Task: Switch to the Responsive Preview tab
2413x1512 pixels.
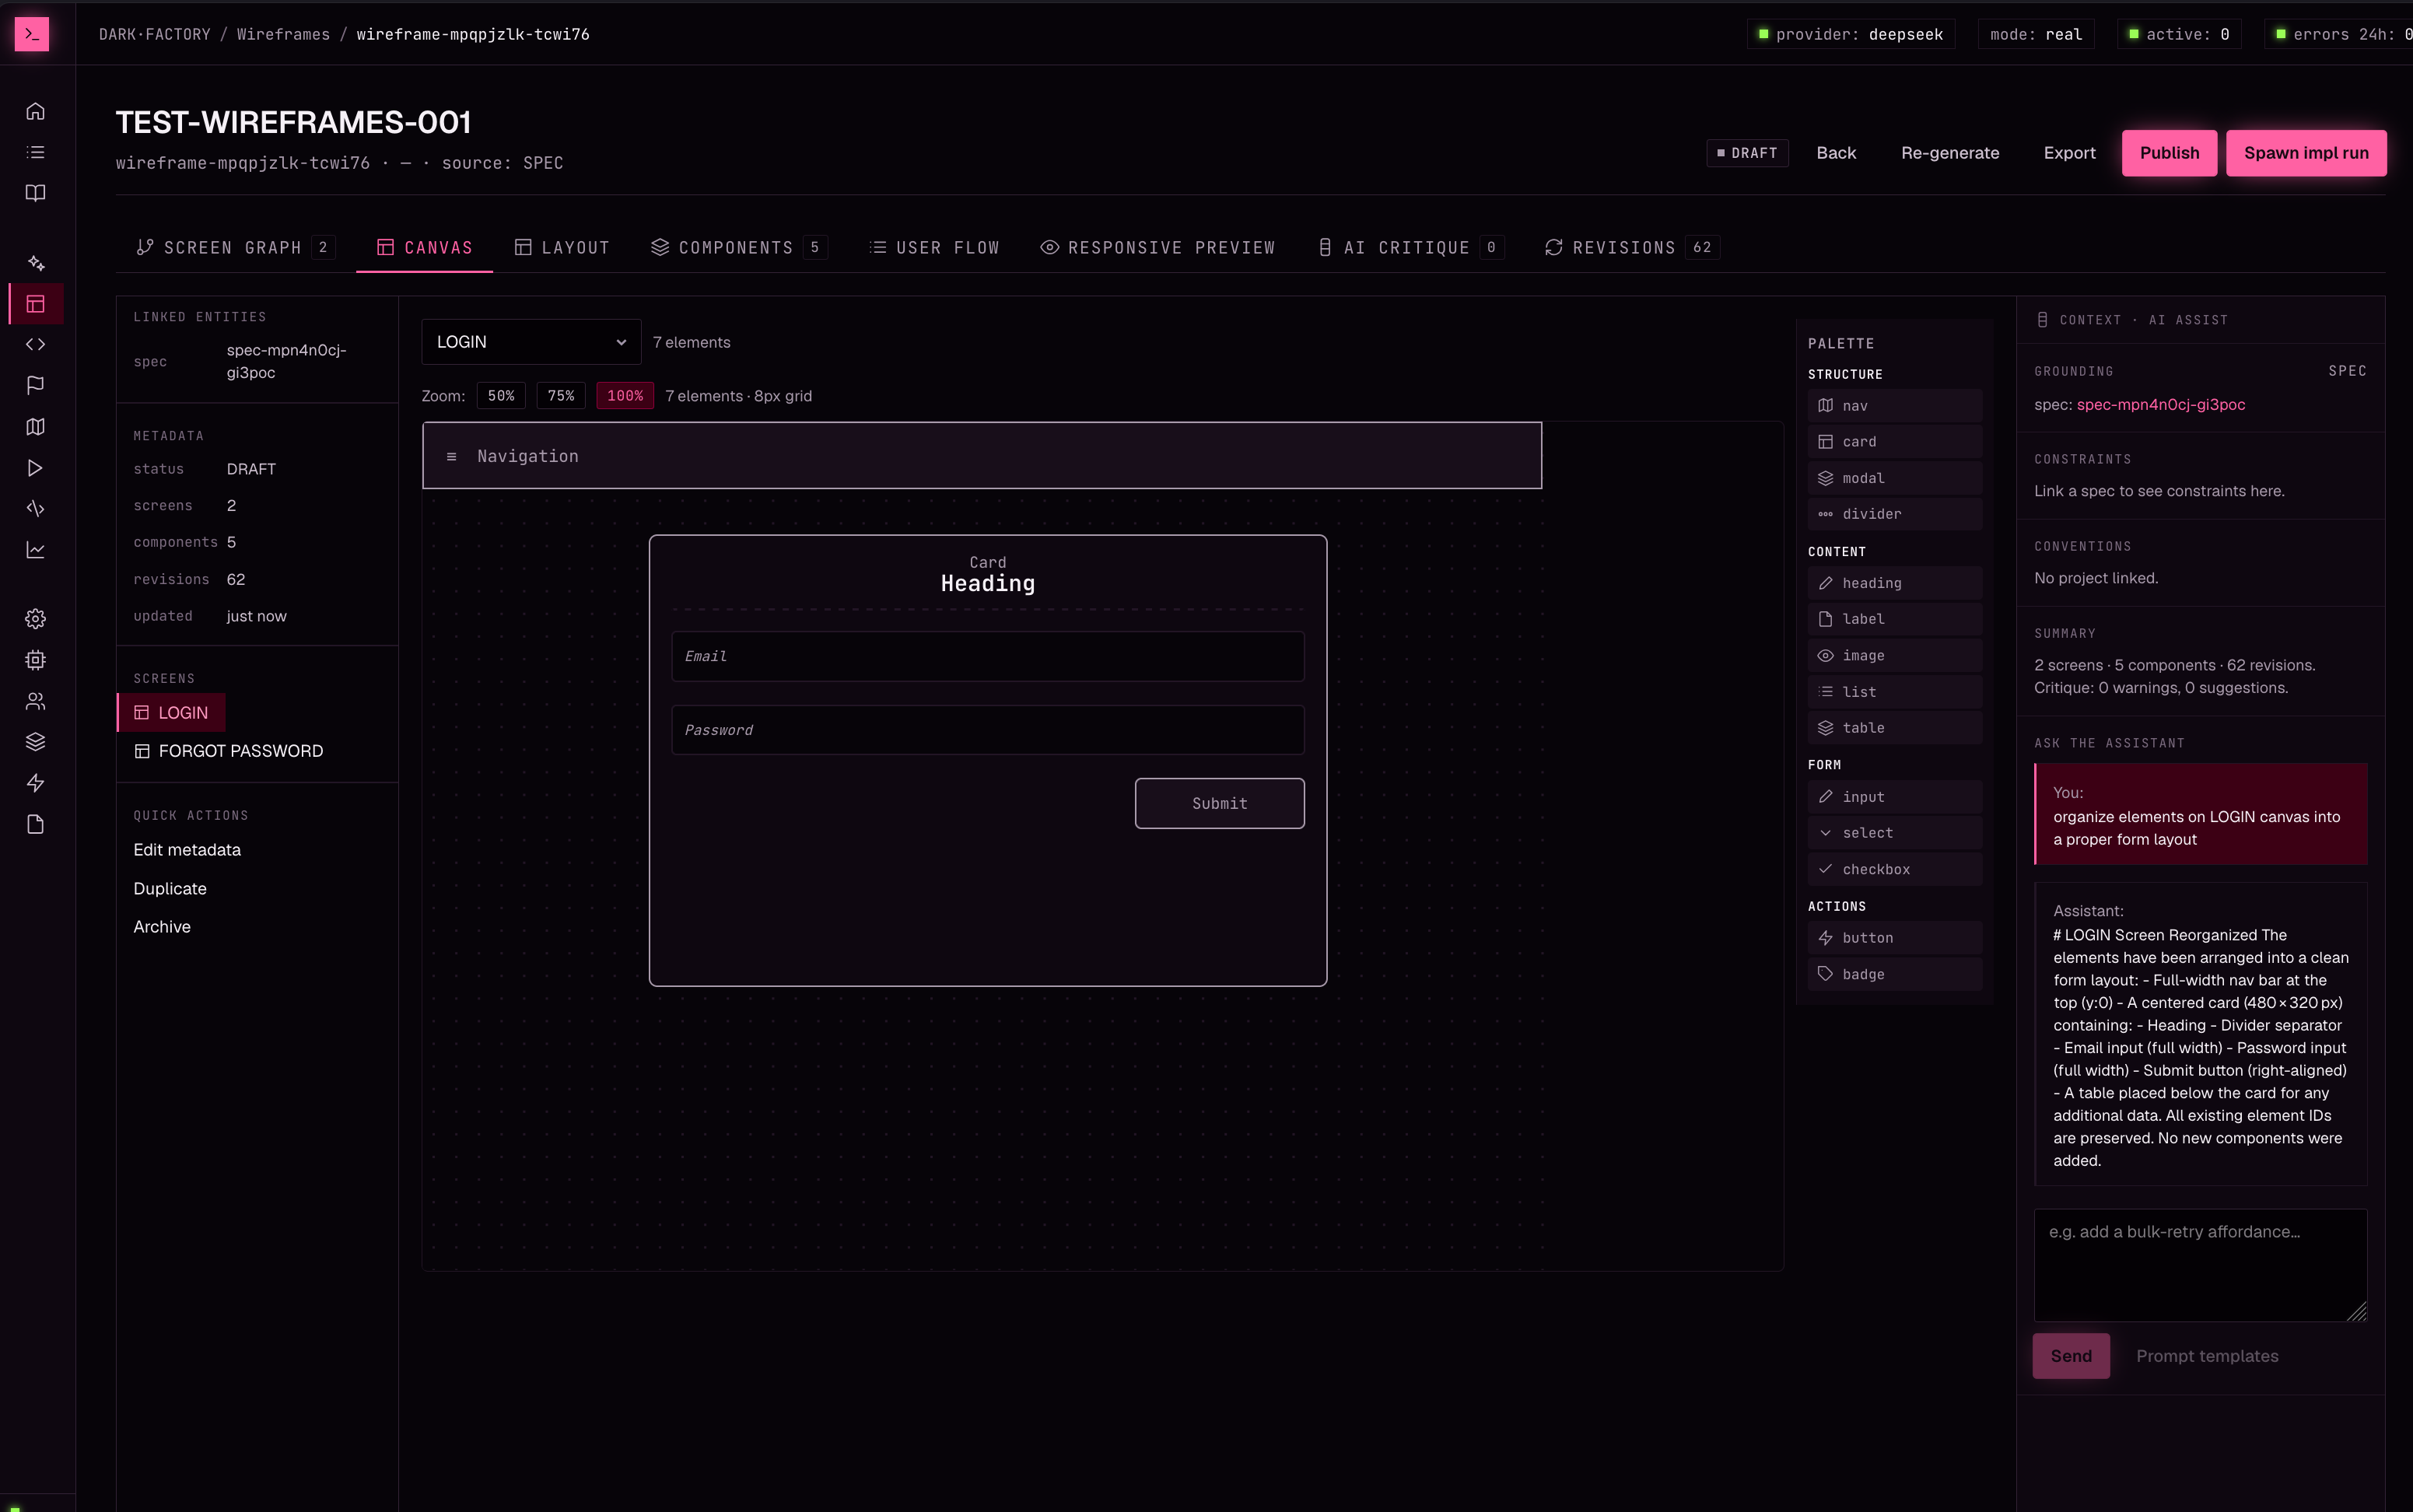Action: click(1158, 247)
